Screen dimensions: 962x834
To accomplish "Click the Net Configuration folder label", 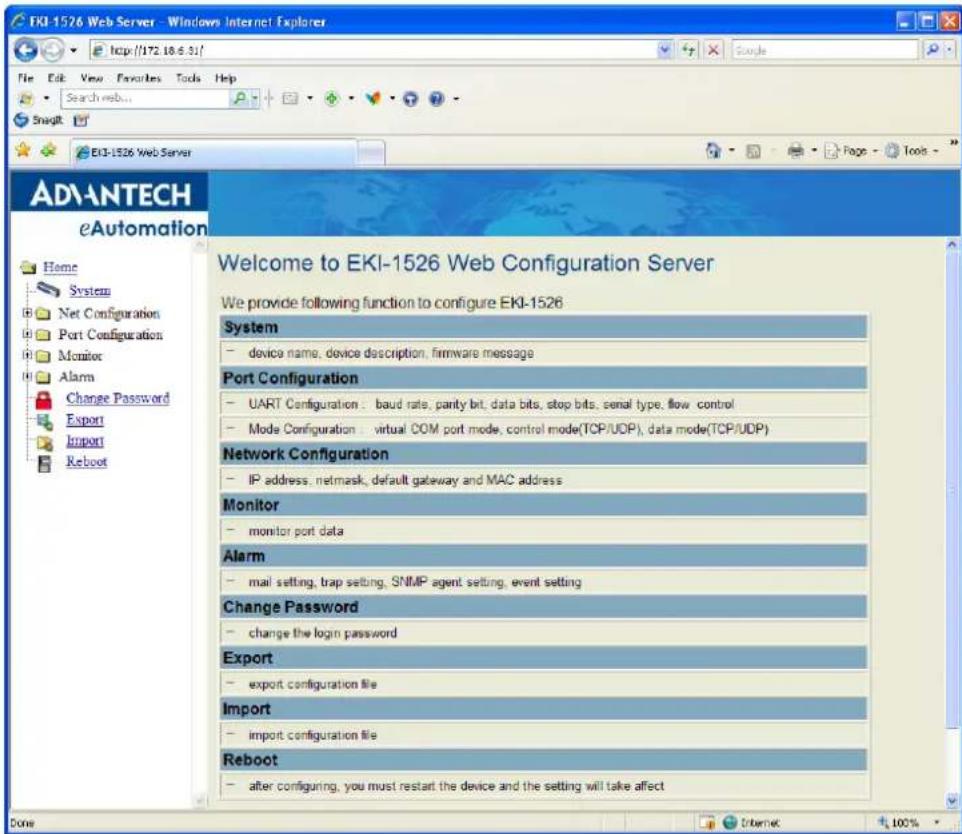I will pos(109,313).
